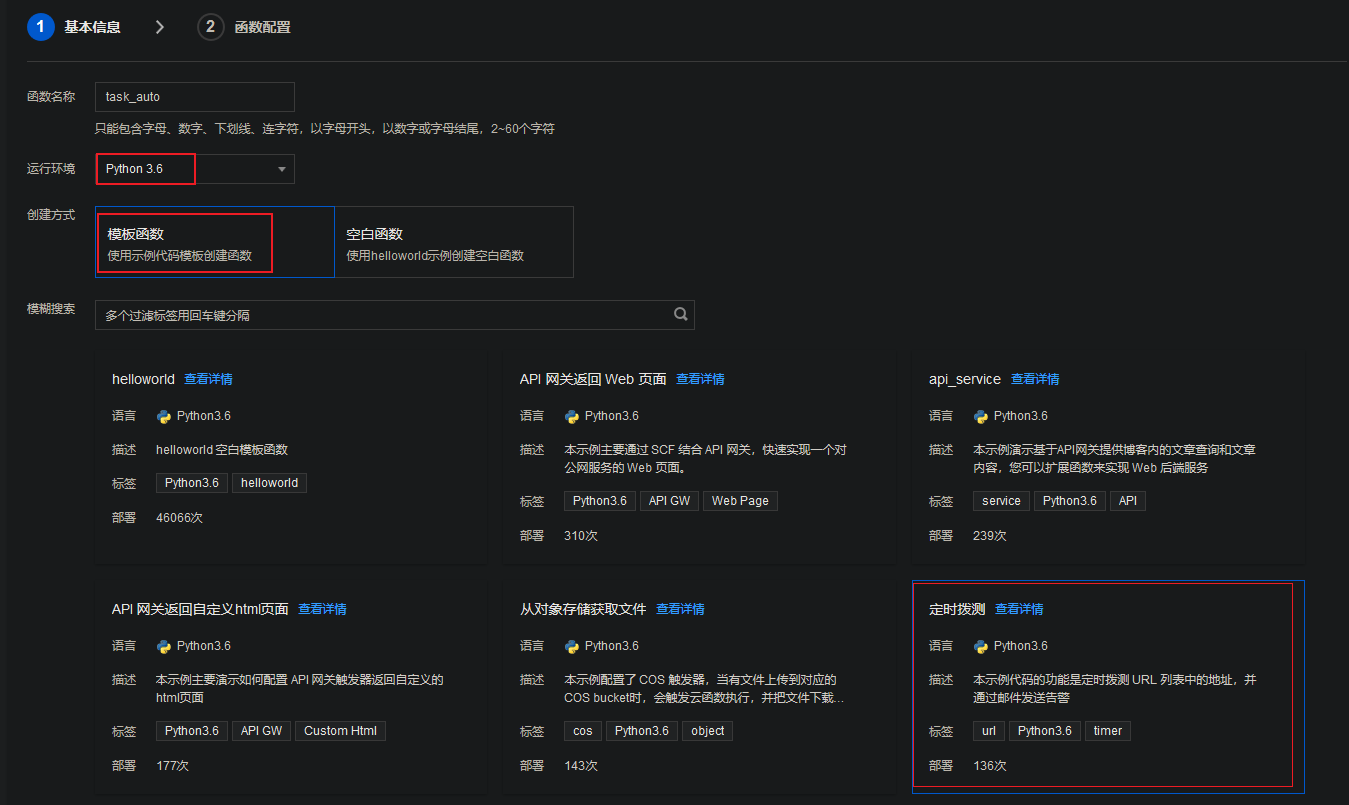Click the 函数名称 input containing task_auto
The image size is (1349, 805).
coord(195,97)
